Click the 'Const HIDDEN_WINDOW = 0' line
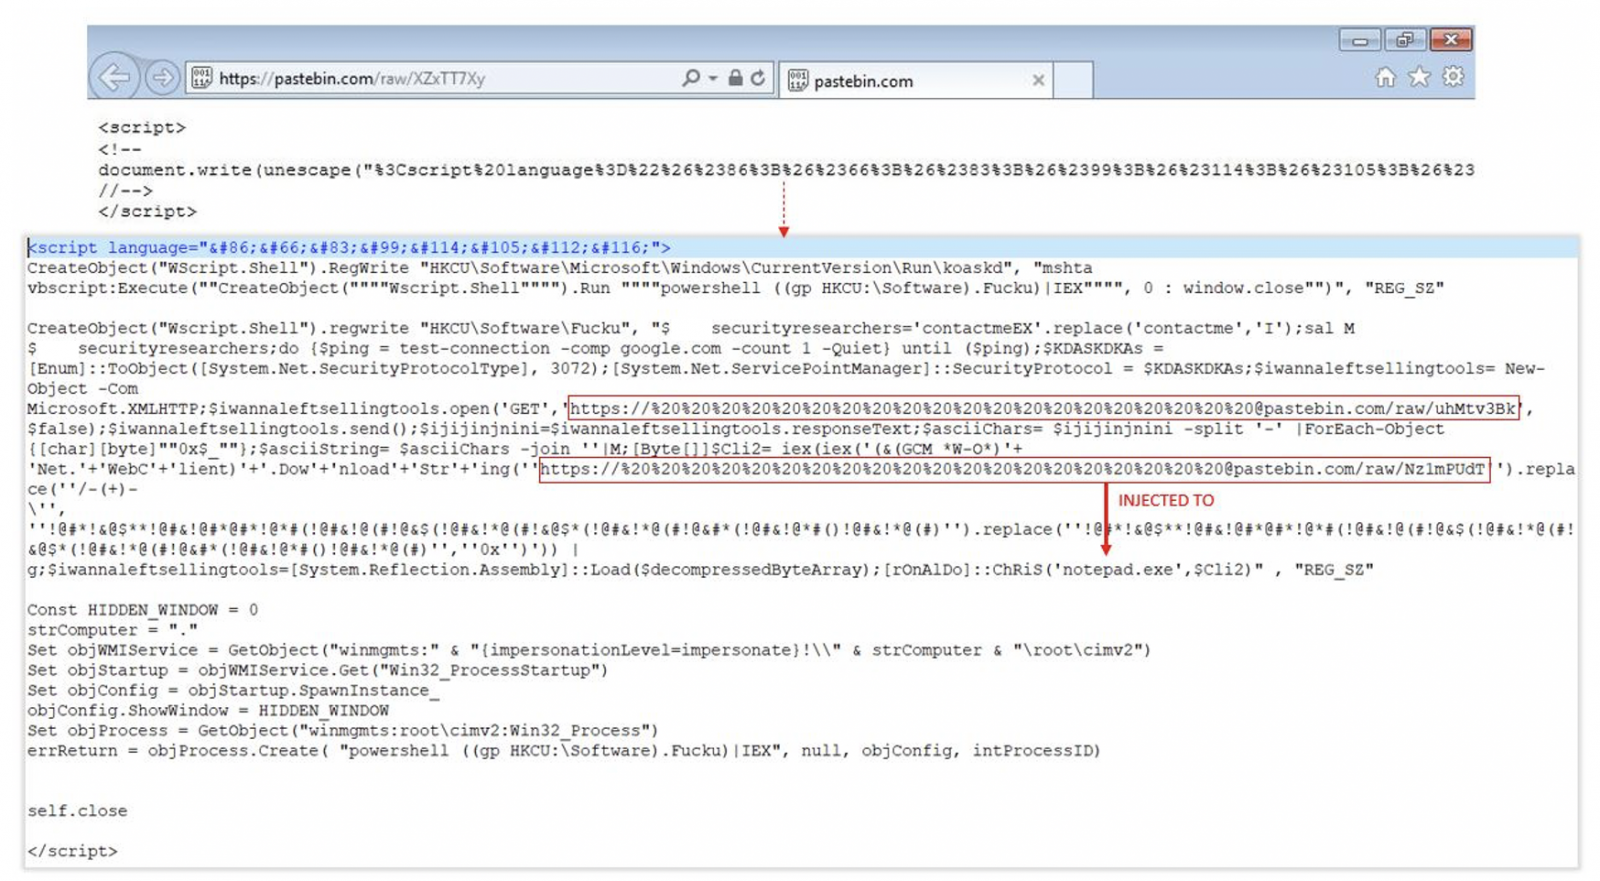 pyautogui.click(x=143, y=610)
